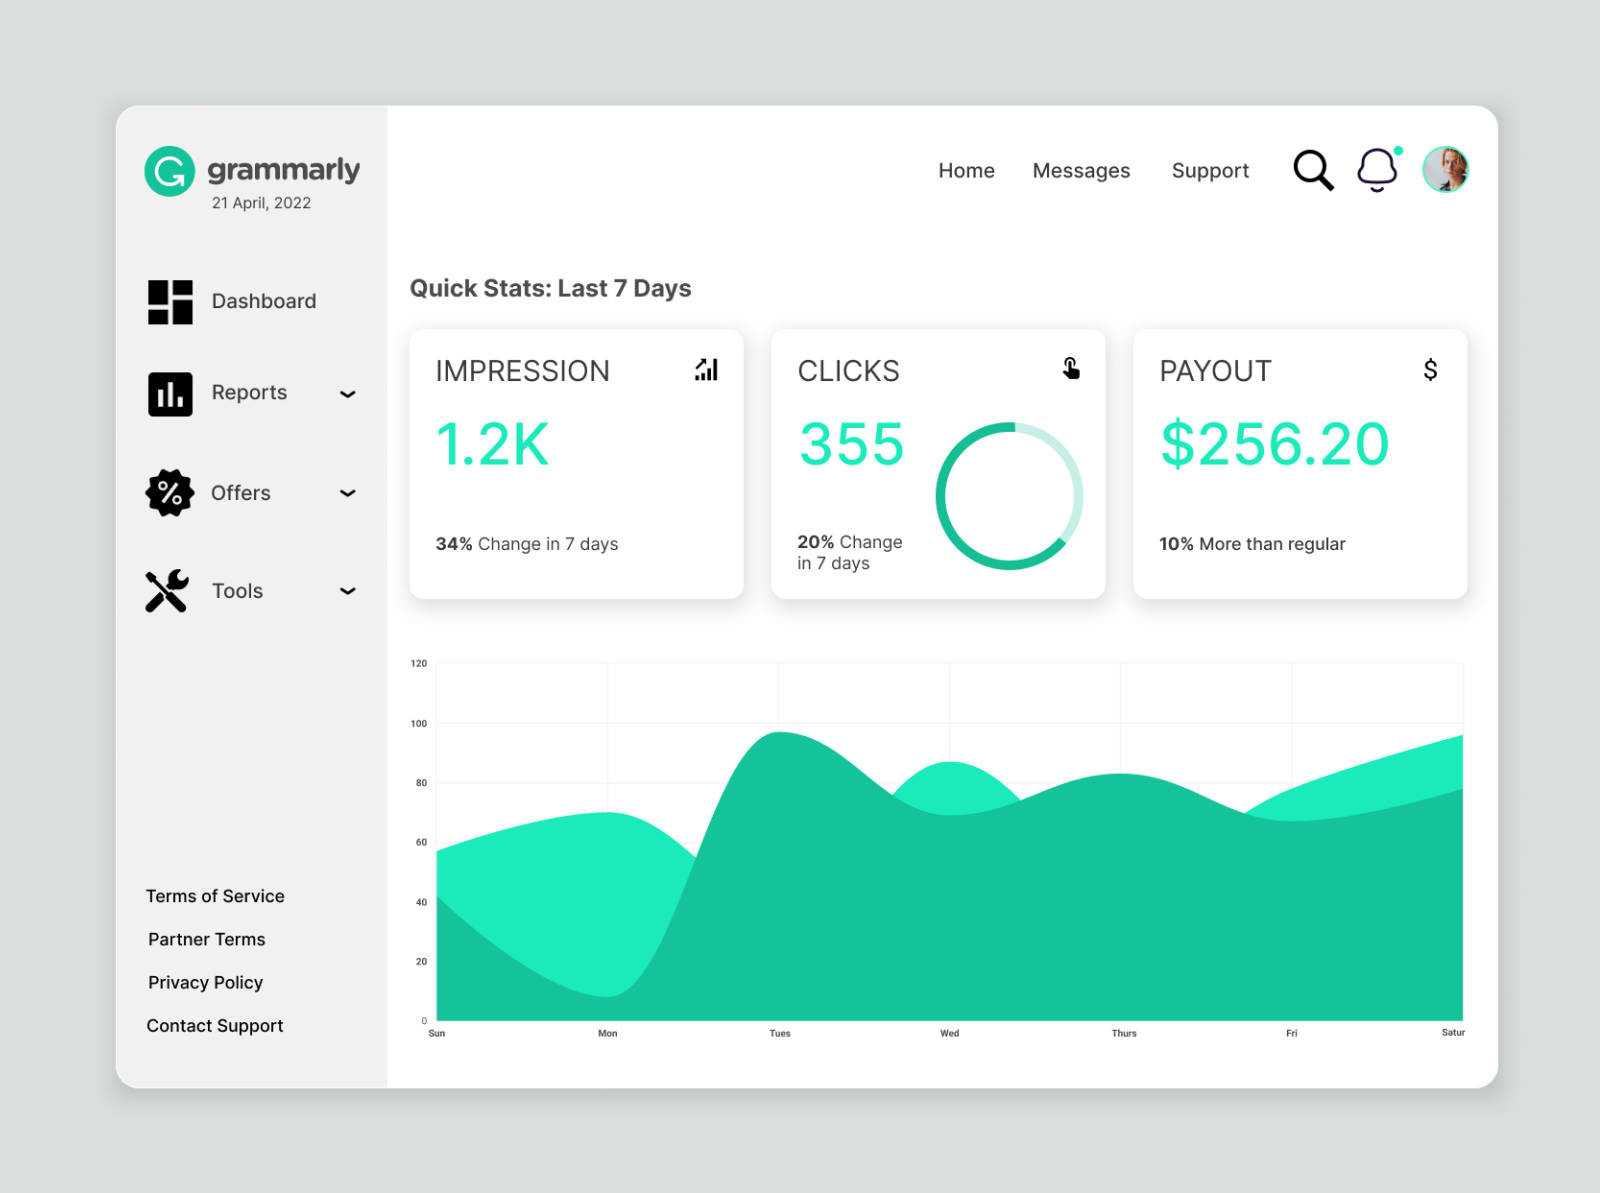Open the Privacy Policy link

(x=205, y=982)
